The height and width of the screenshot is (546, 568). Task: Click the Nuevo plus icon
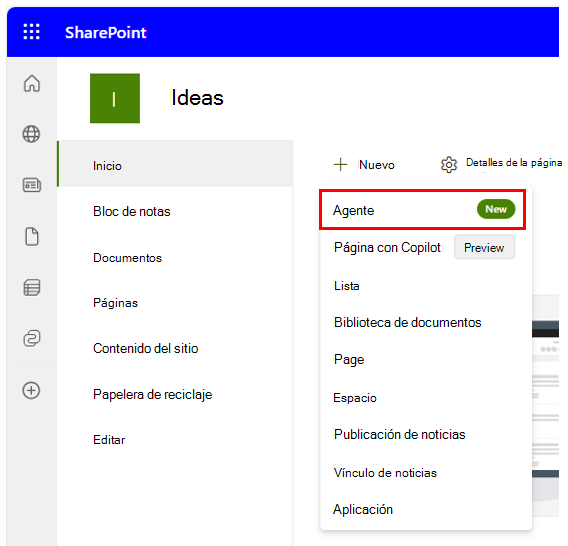point(340,164)
